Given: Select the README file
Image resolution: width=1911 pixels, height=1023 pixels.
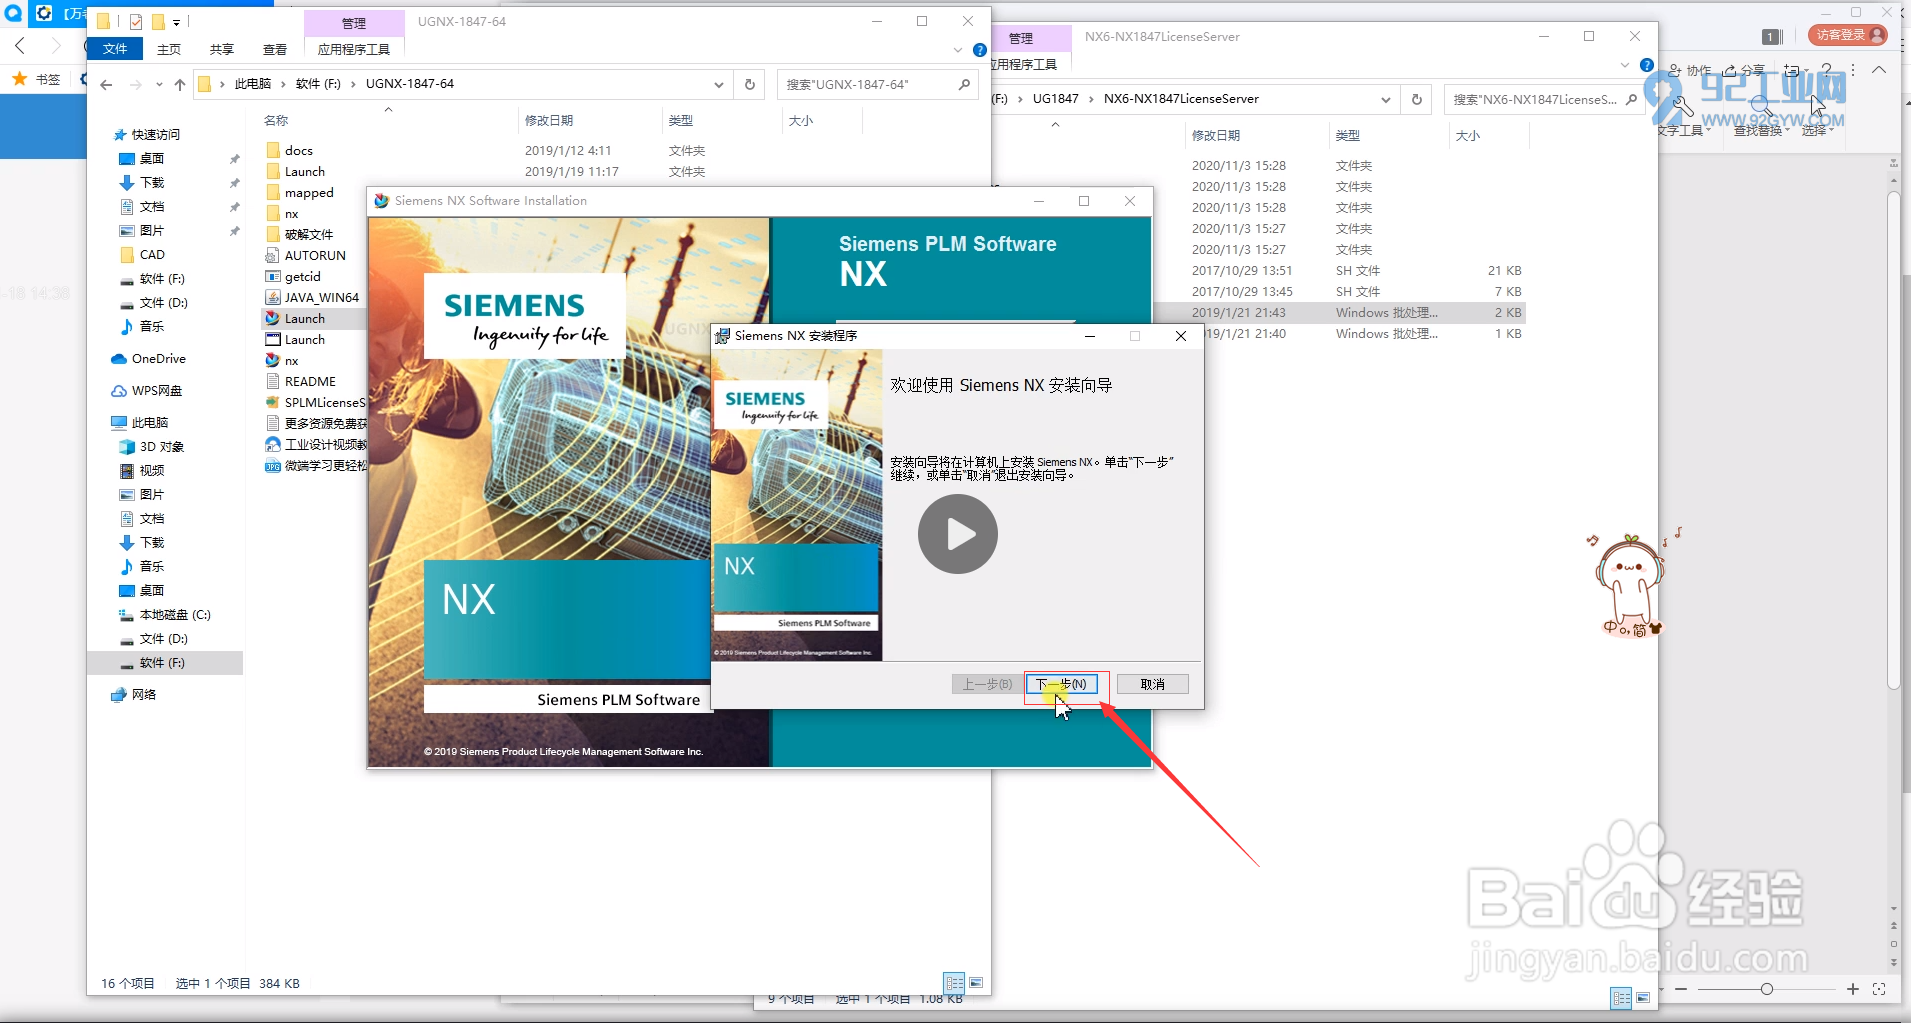Looking at the screenshot, I should click(310, 382).
